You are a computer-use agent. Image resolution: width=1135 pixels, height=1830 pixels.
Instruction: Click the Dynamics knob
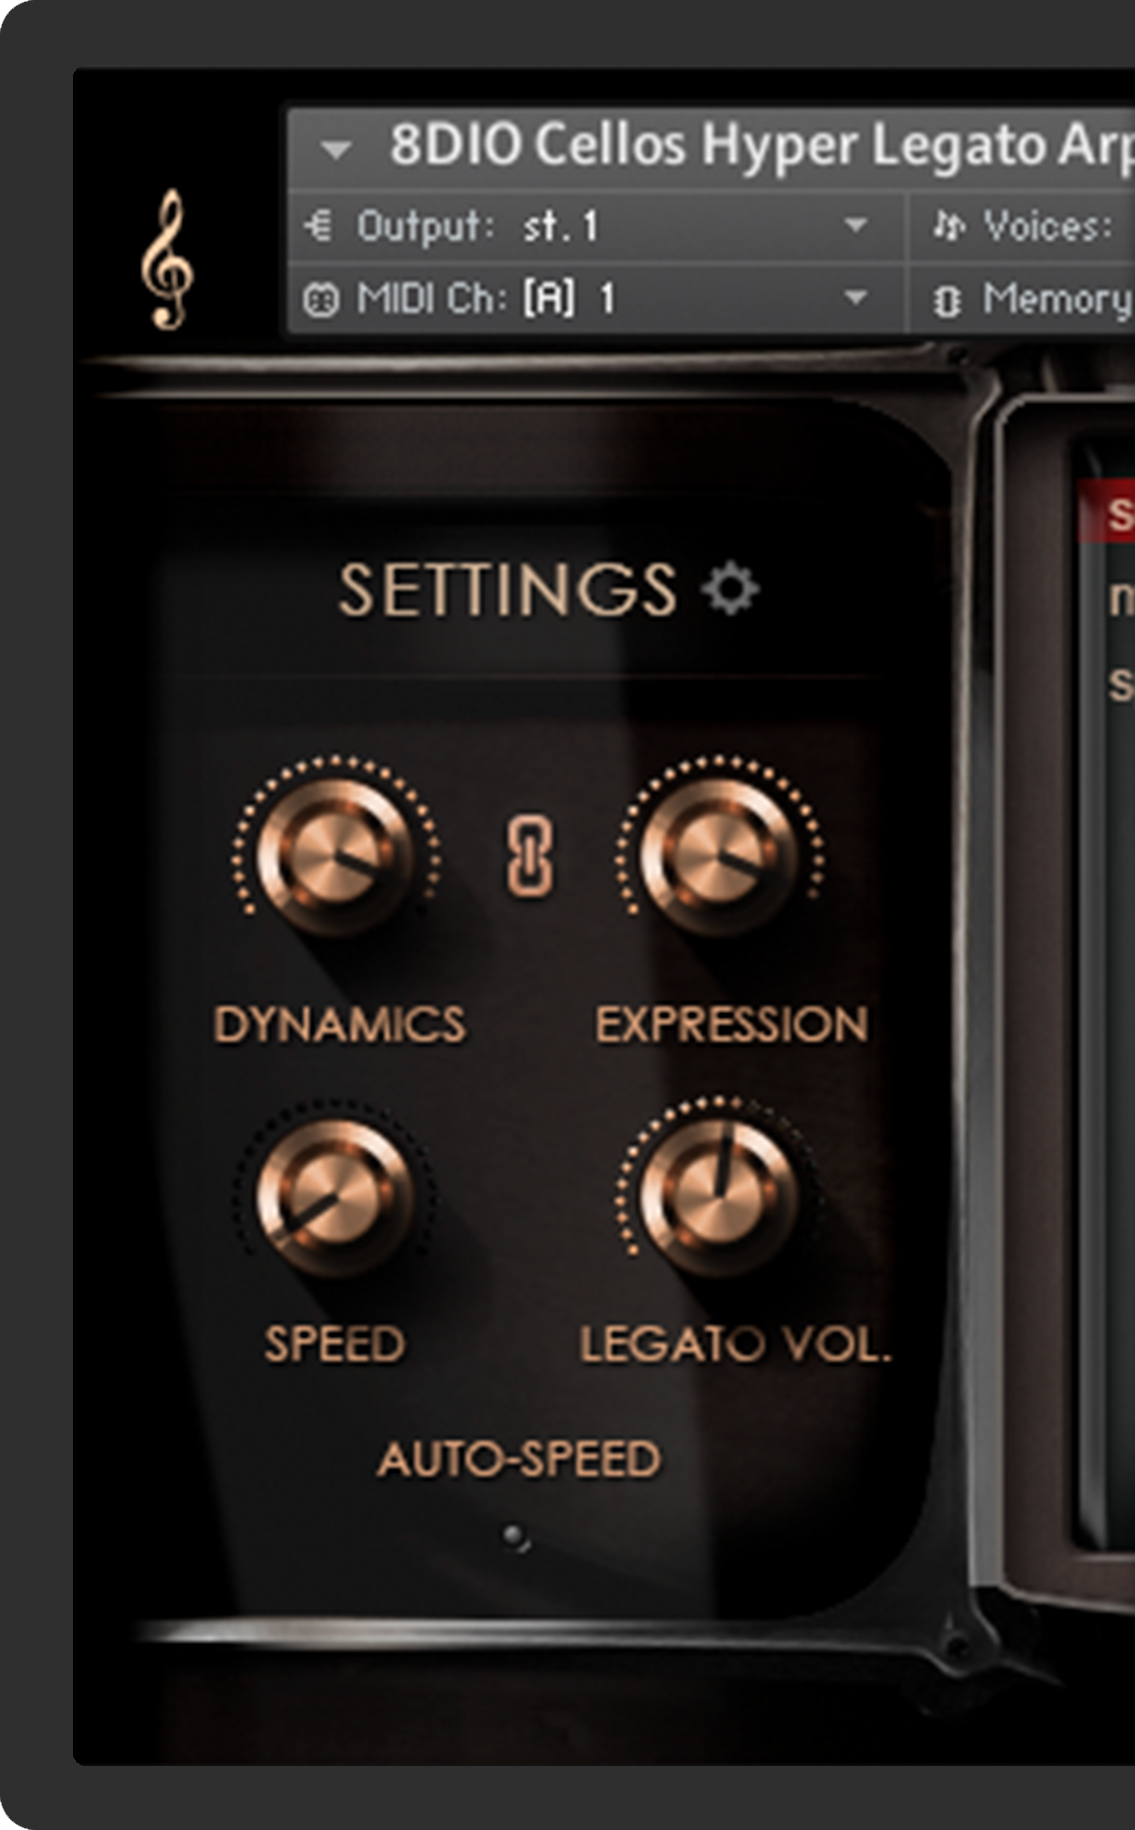coord(335,857)
